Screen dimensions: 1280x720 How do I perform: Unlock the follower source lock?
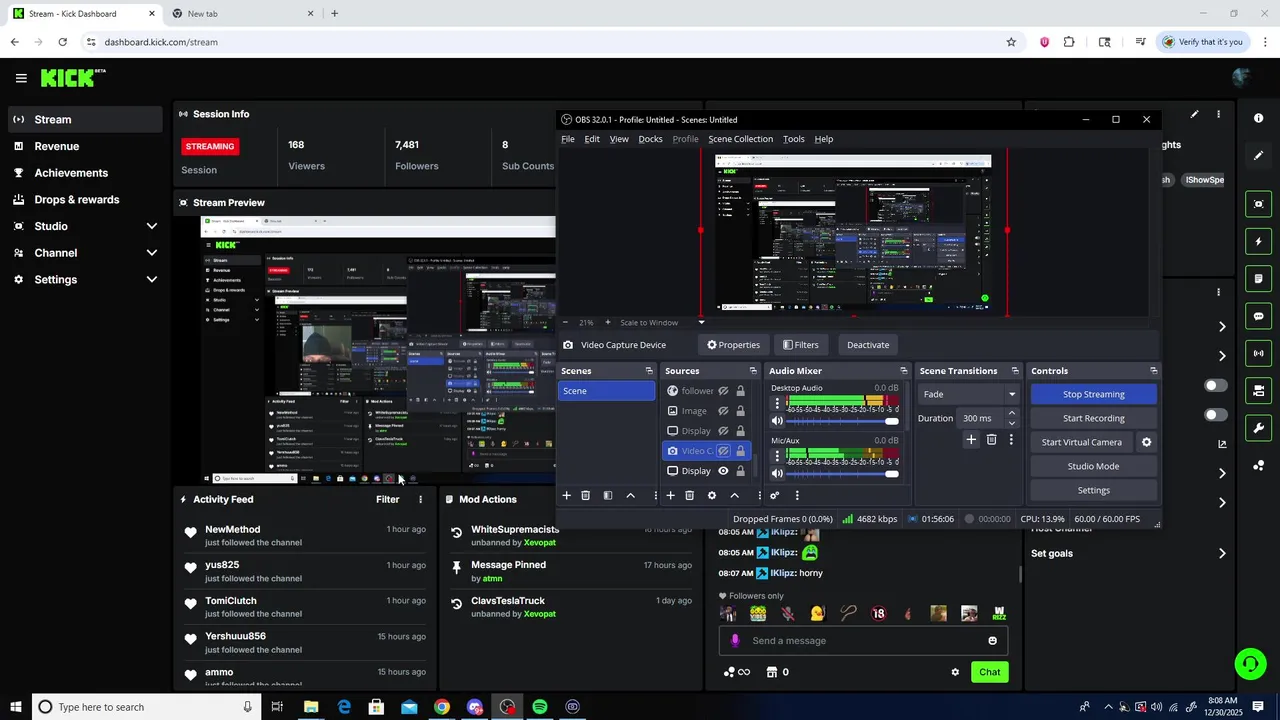740,391
